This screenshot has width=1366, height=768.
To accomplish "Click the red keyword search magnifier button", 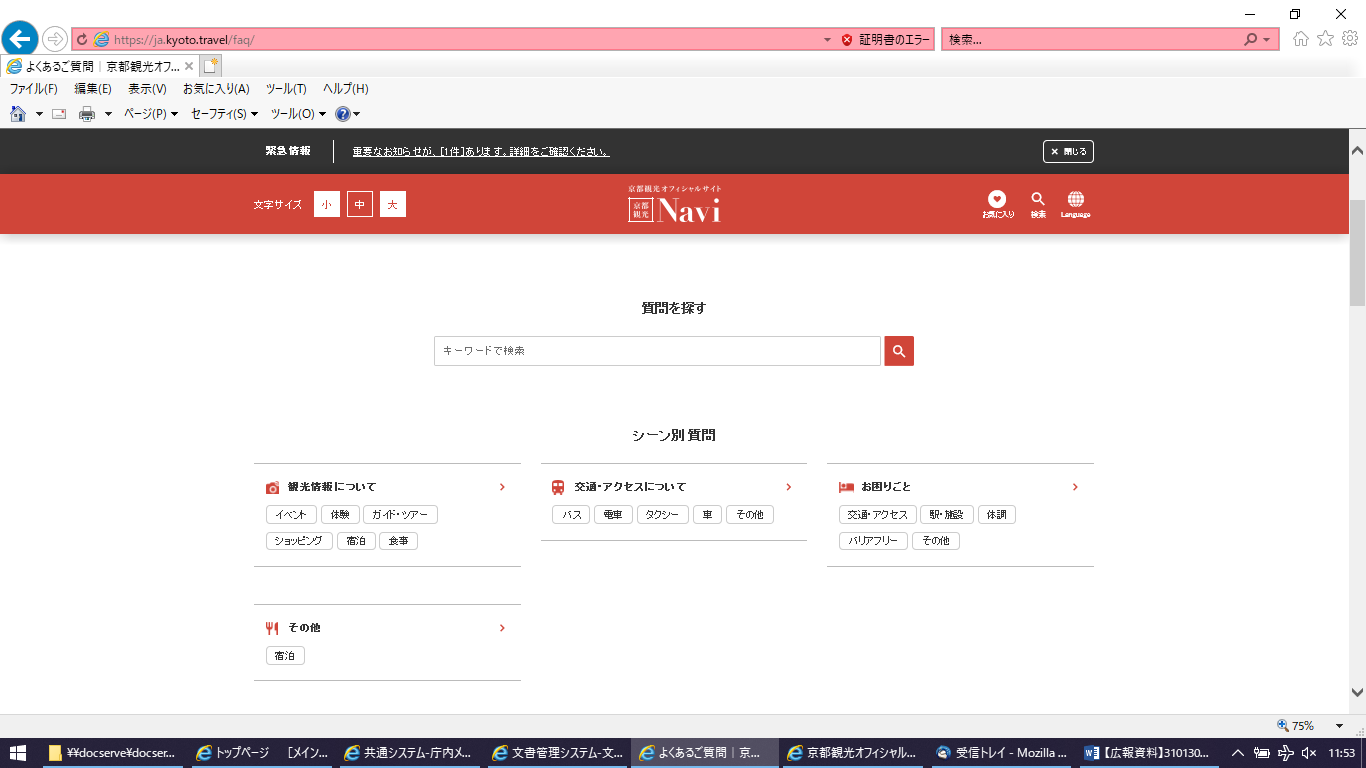I will pos(899,351).
